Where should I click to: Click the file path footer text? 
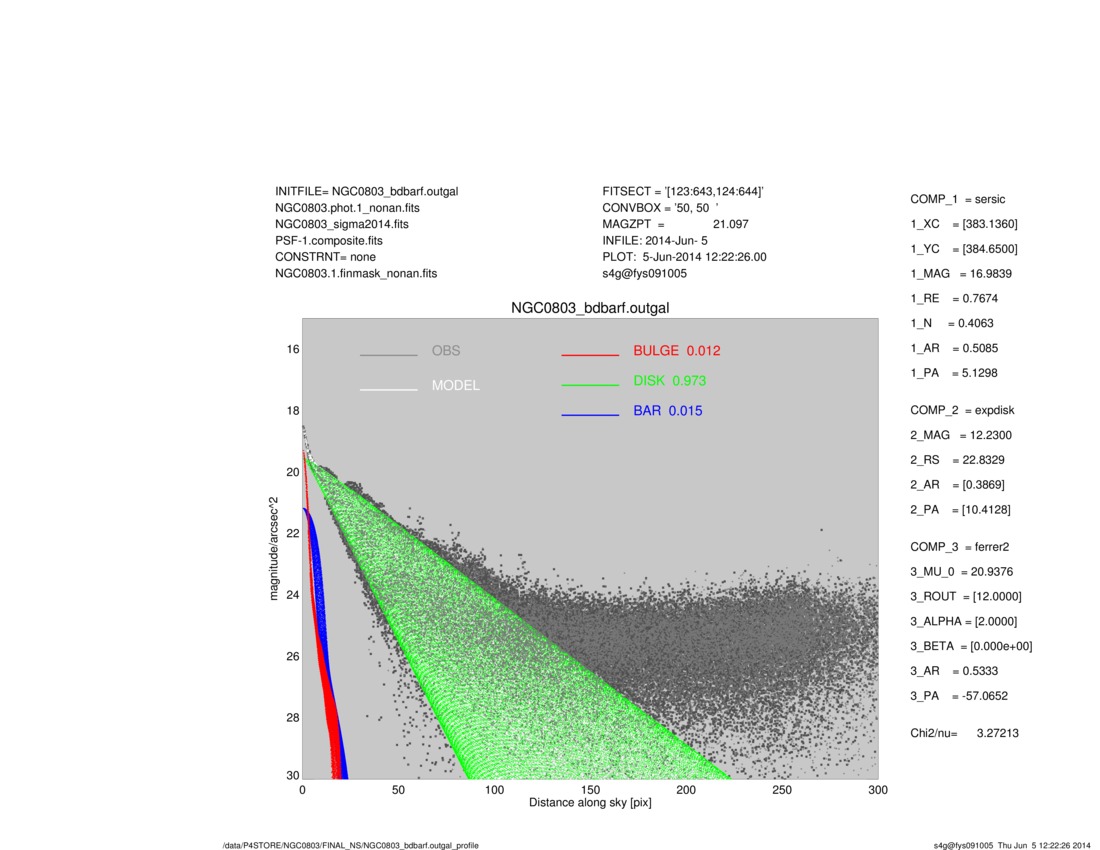(x=351, y=846)
